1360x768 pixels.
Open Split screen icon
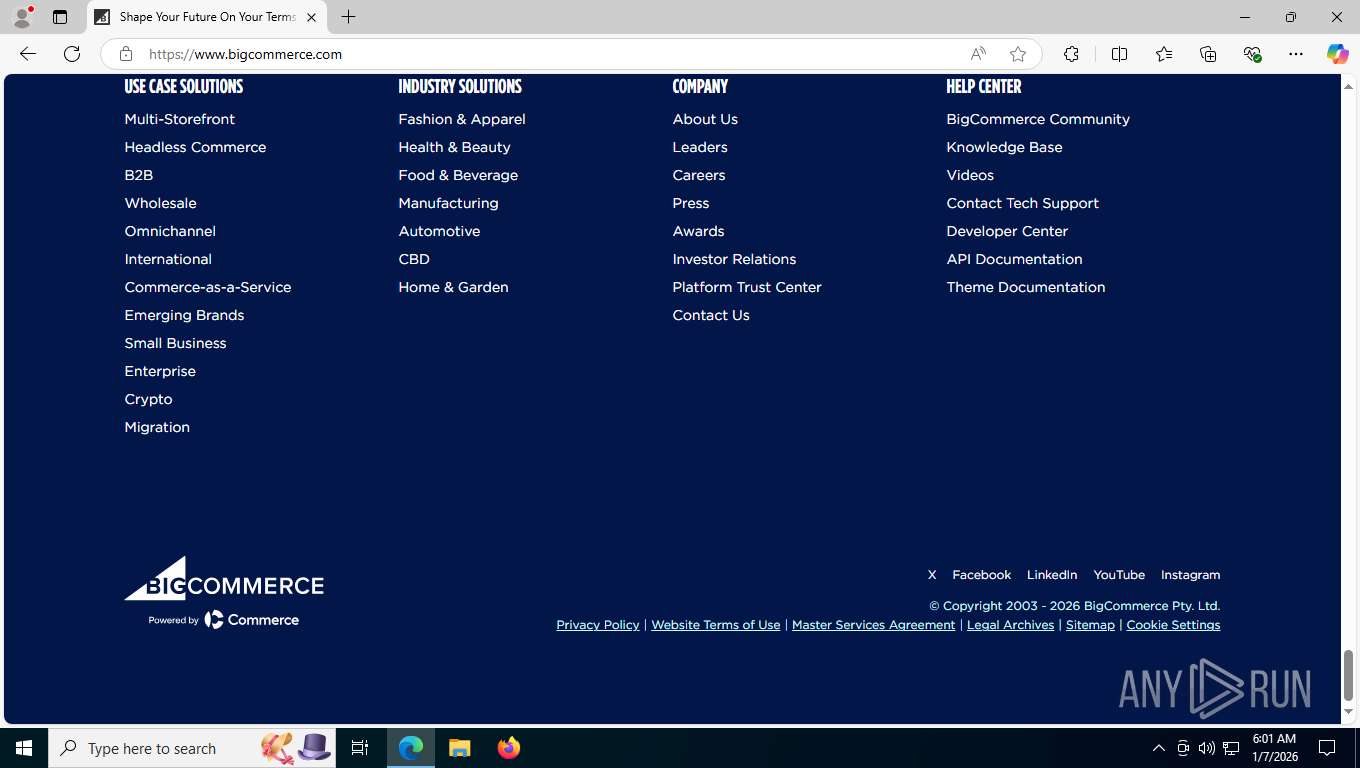coord(1120,54)
